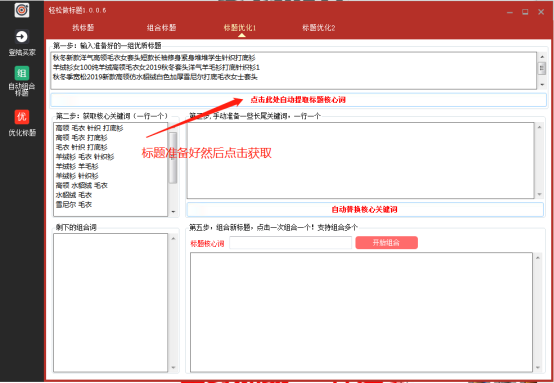Select keyword row 毛衣 针织 打底衫

(82, 147)
